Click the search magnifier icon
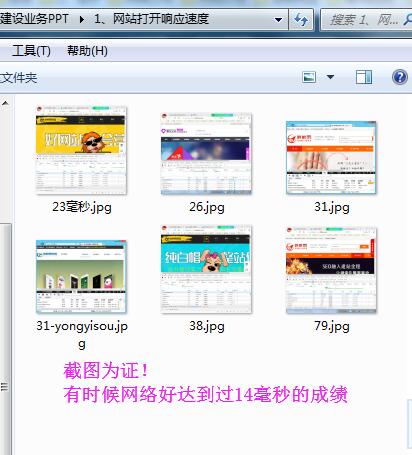The image size is (412, 455). [x=407, y=20]
